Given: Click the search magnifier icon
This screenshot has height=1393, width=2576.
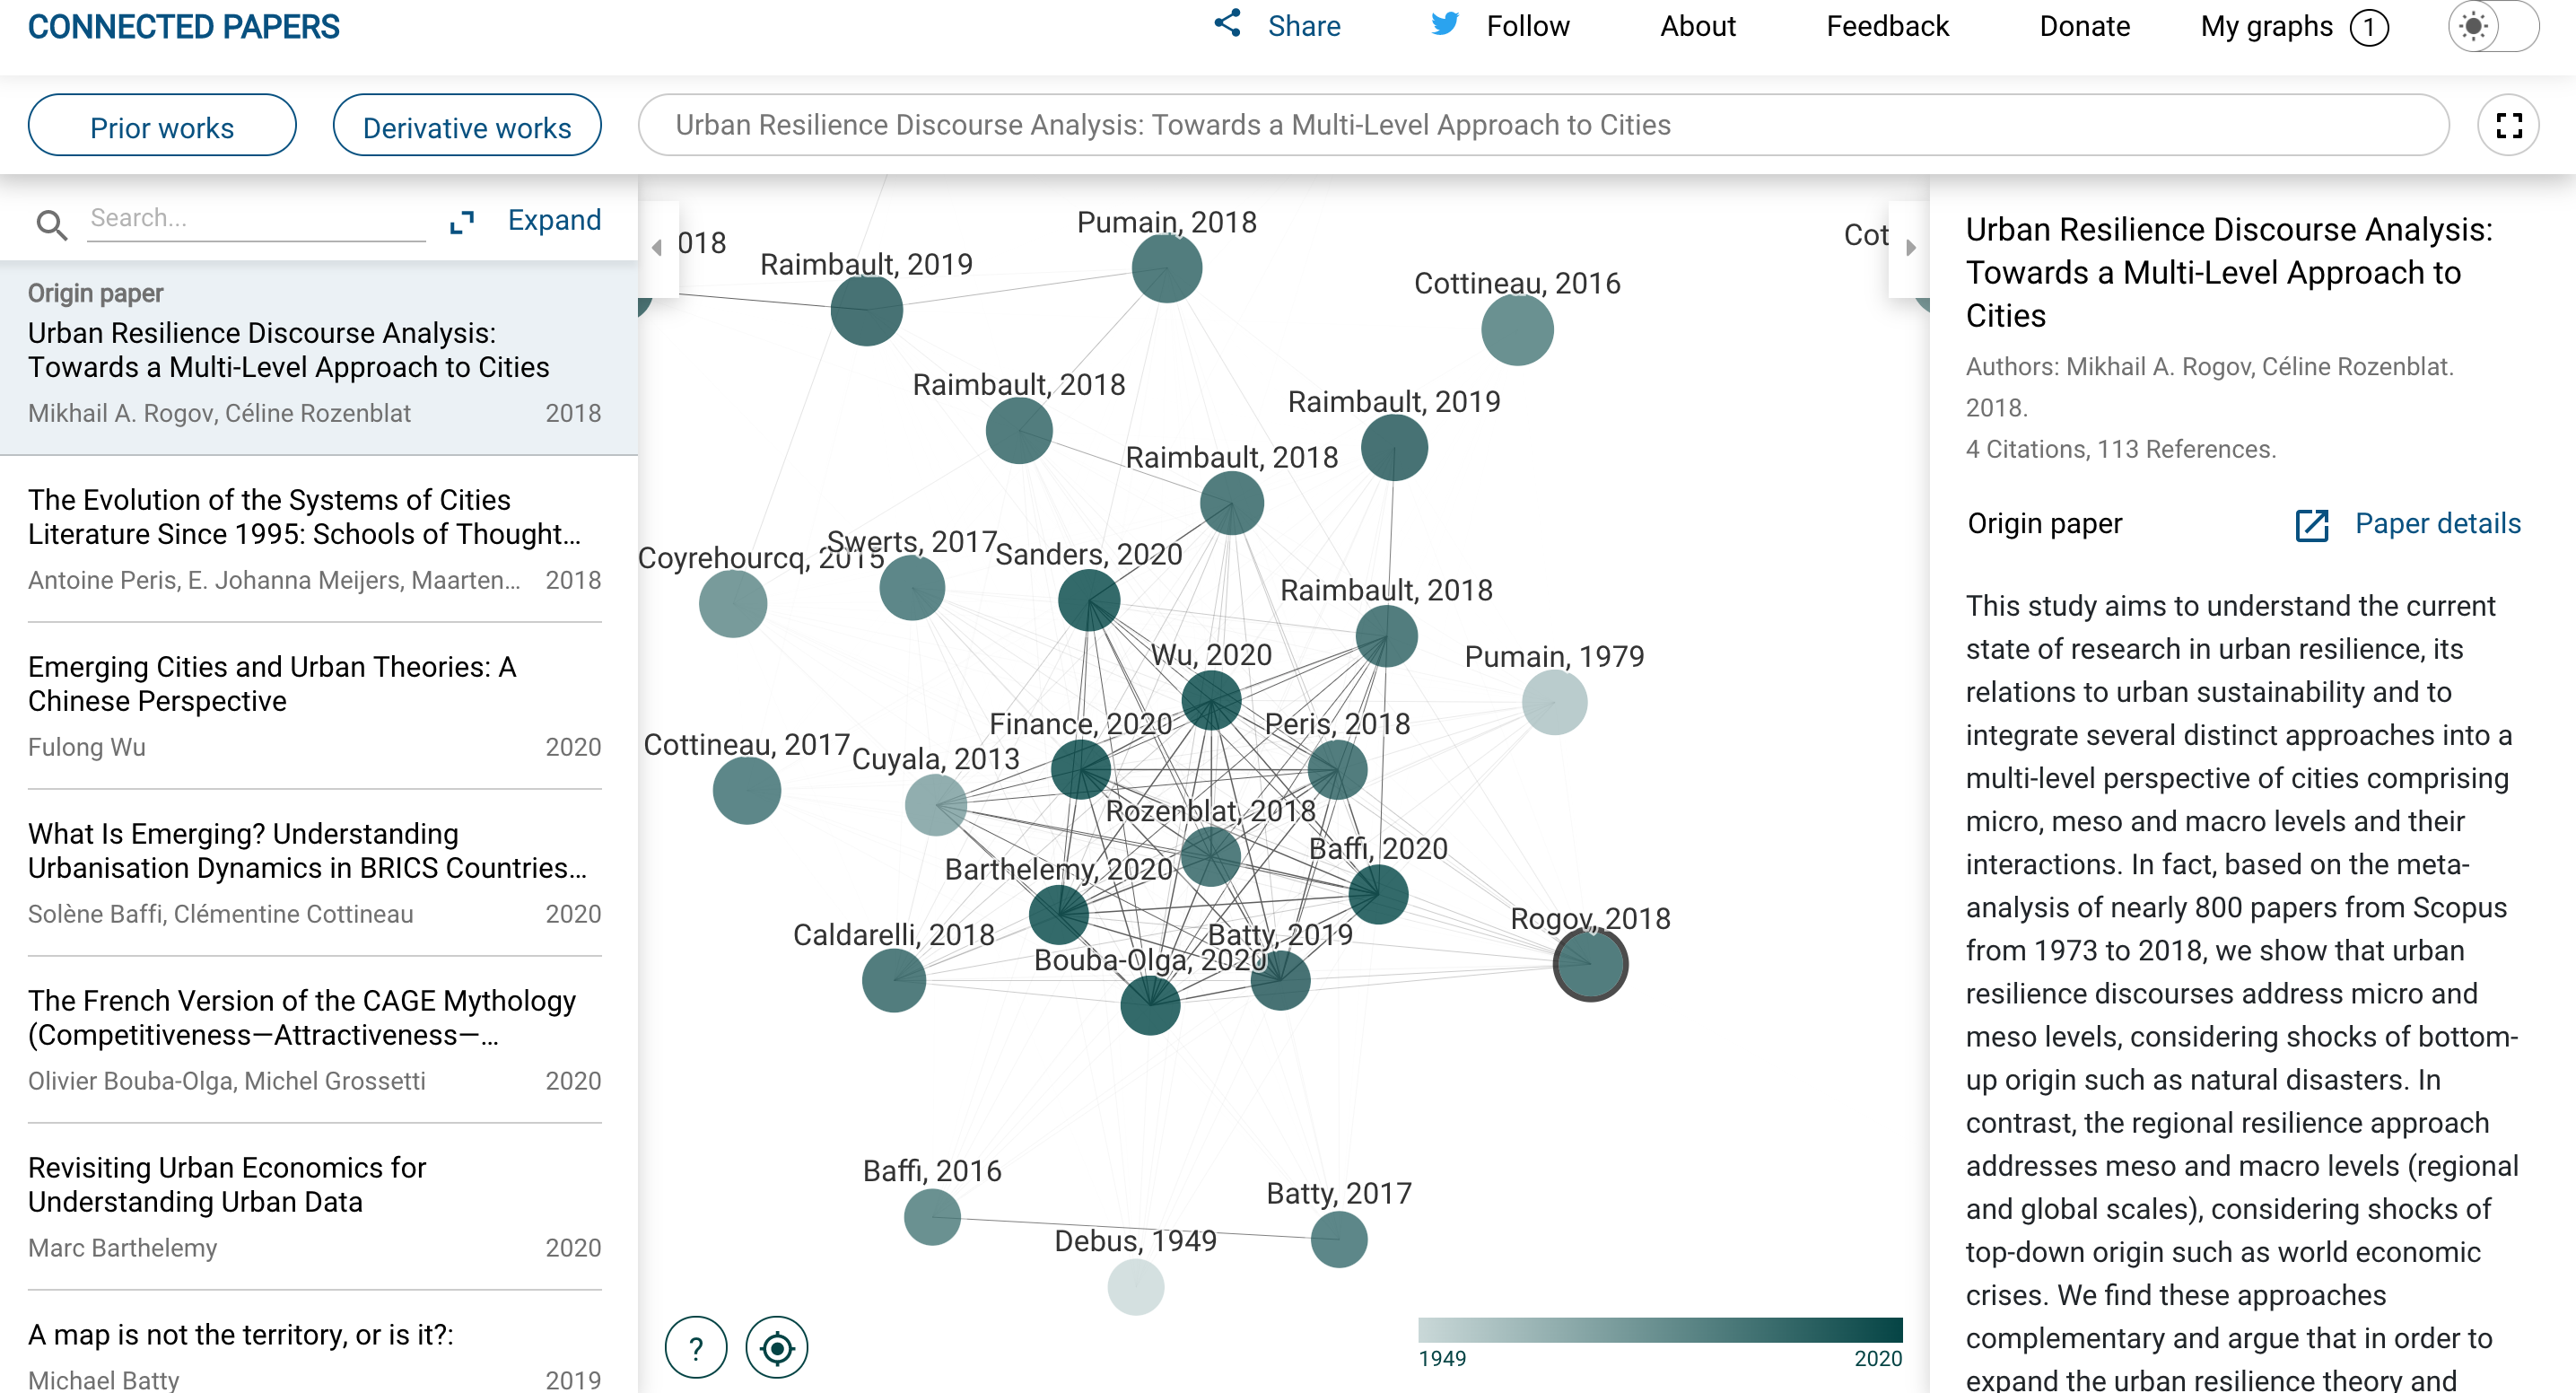Looking at the screenshot, I should (x=51, y=224).
